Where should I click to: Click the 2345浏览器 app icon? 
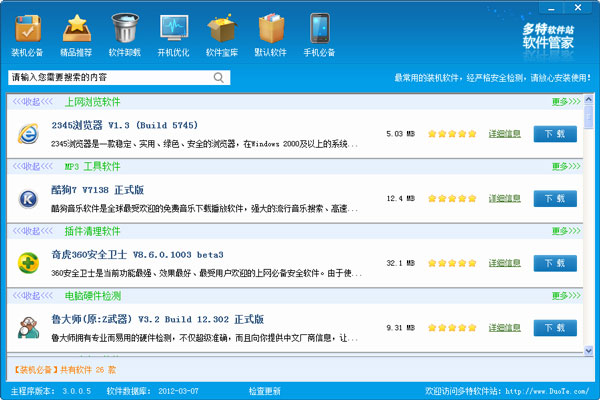pyautogui.click(x=28, y=134)
